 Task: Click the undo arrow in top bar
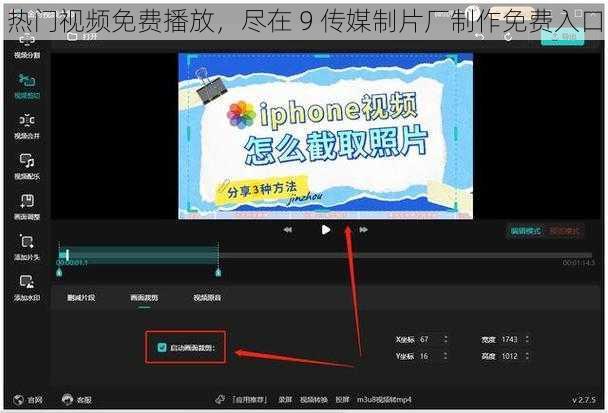480,36
